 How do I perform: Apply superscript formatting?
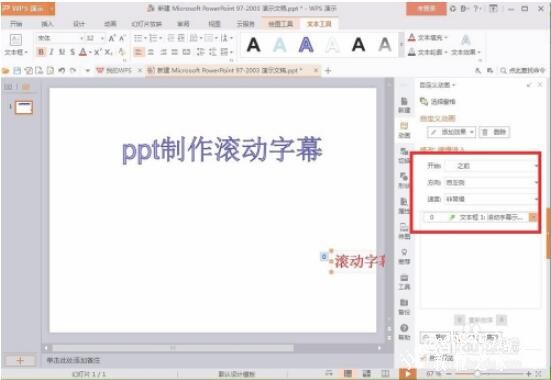tap(97, 52)
